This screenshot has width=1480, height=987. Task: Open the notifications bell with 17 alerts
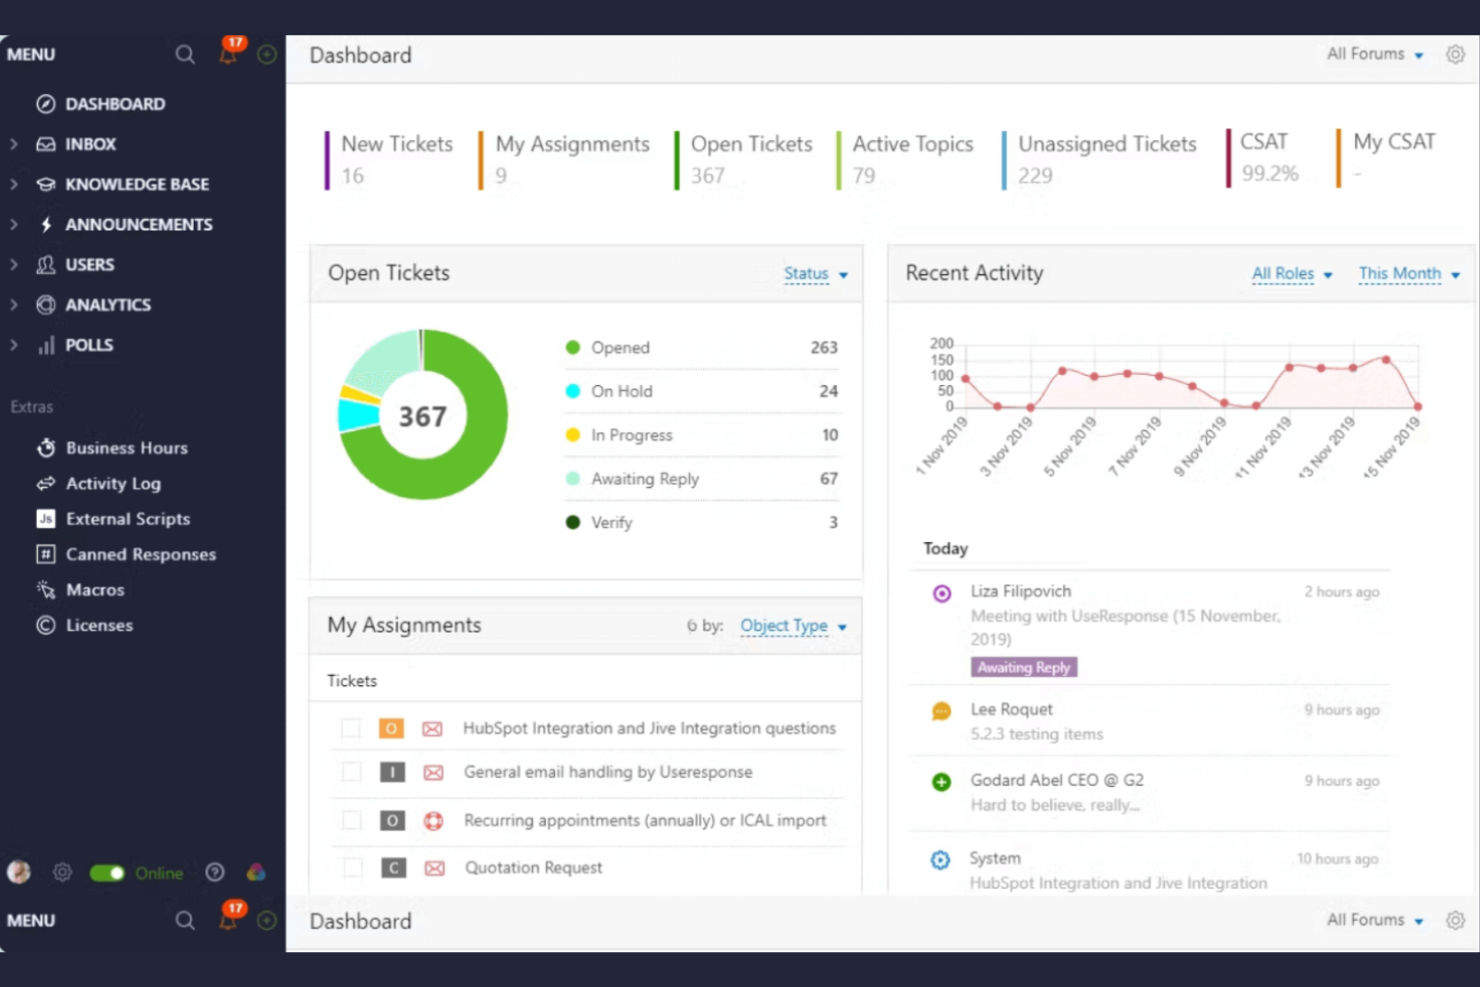pyautogui.click(x=228, y=55)
